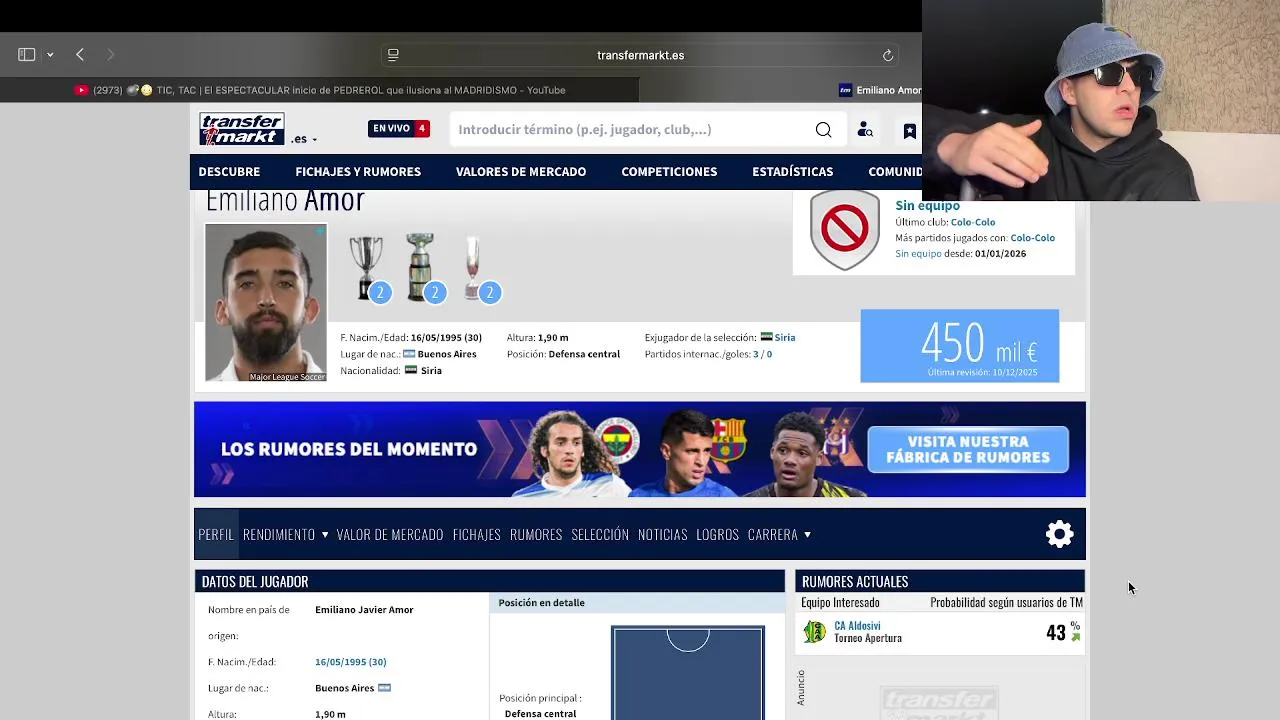Click Sin equipo desde link
This screenshot has width=1280, height=720.
click(x=918, y=254)
